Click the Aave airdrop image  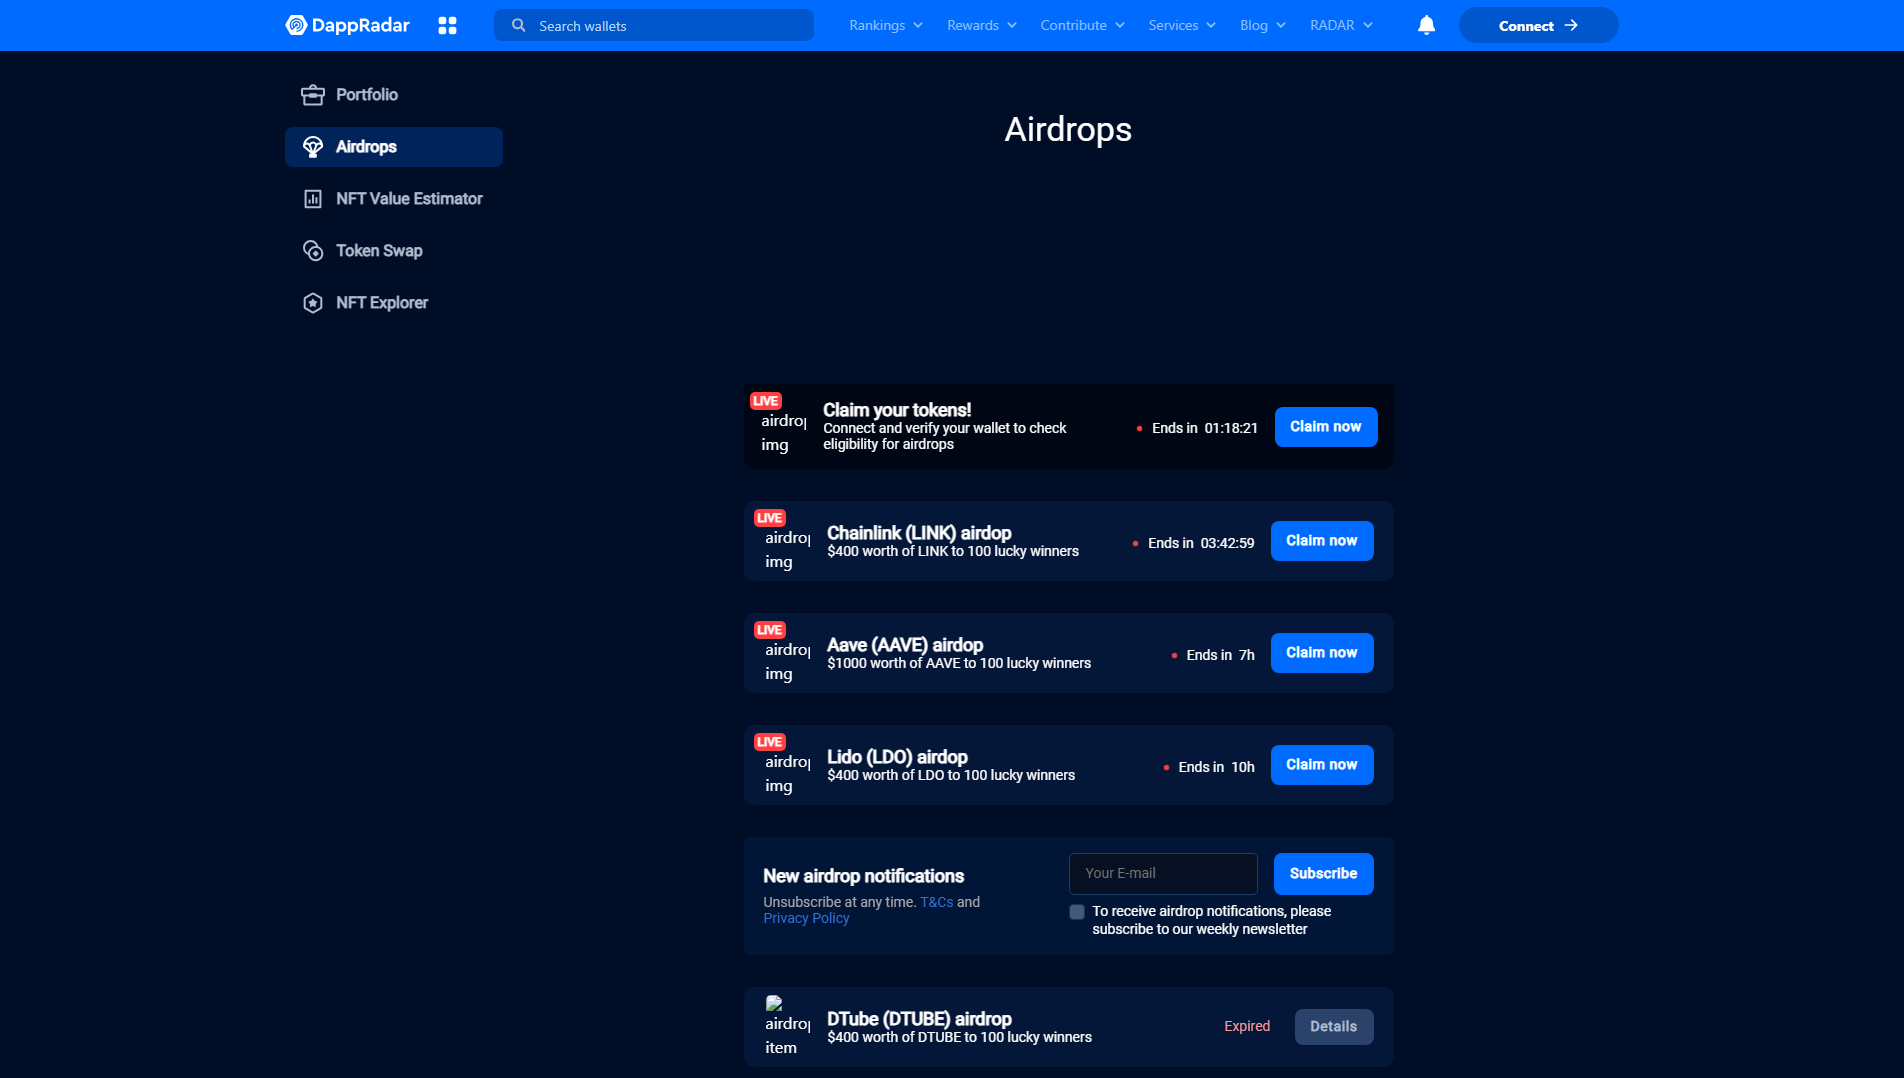click(x=787, y=661)
